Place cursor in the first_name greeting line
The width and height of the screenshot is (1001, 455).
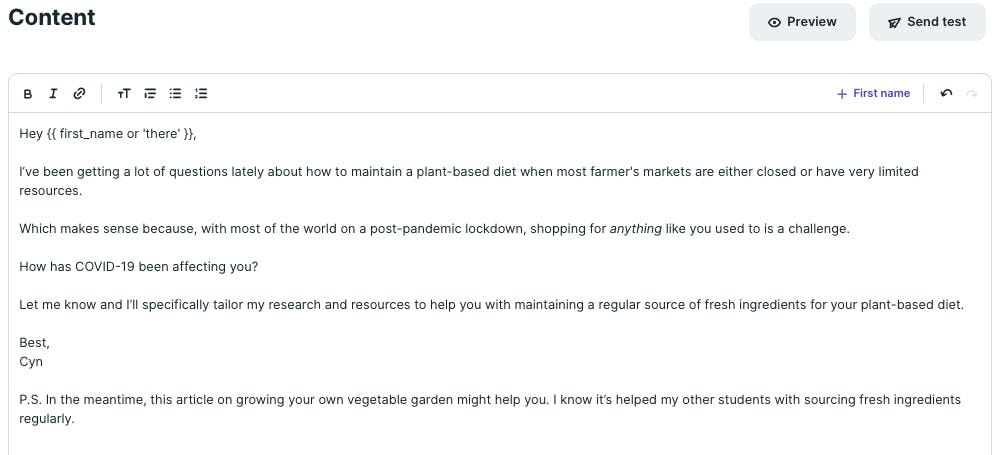click(108, 133)
